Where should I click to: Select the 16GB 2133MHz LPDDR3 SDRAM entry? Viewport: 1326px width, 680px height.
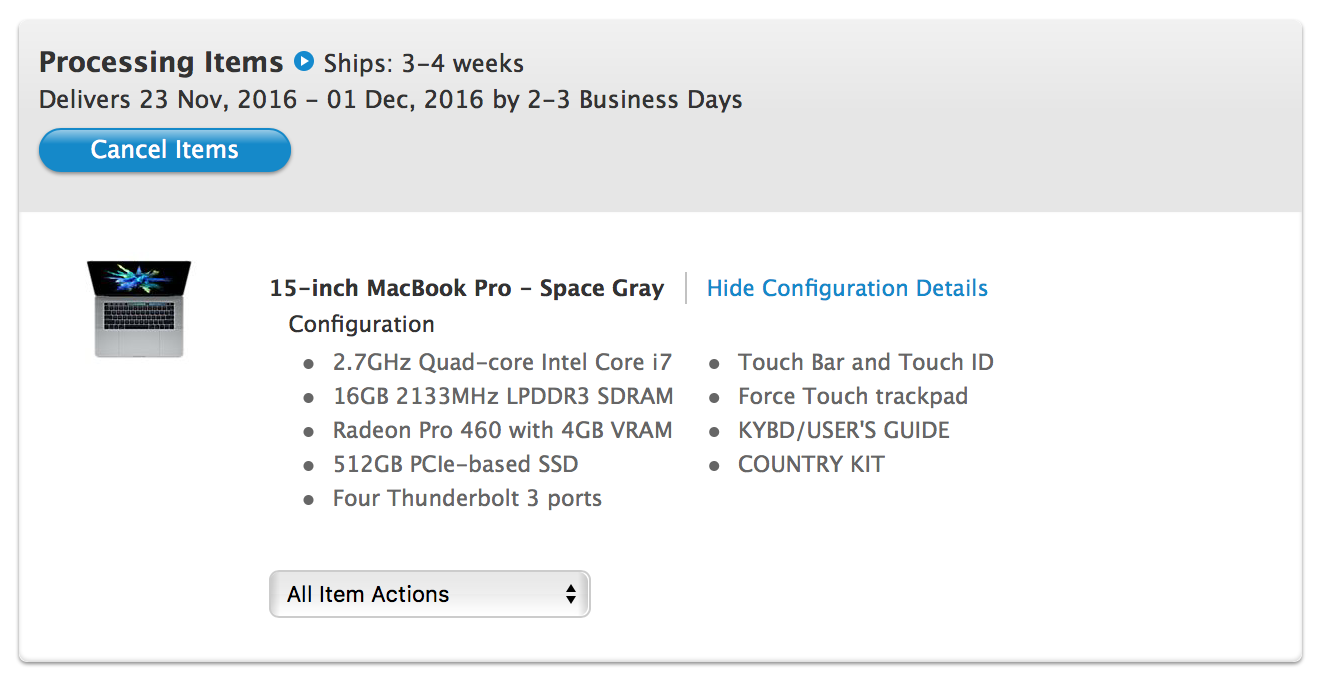click(x=502, y=396)
